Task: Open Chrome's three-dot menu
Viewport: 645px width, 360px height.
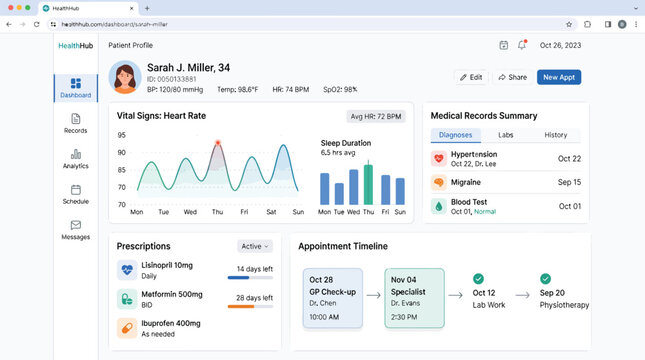Action: (636, 24)
